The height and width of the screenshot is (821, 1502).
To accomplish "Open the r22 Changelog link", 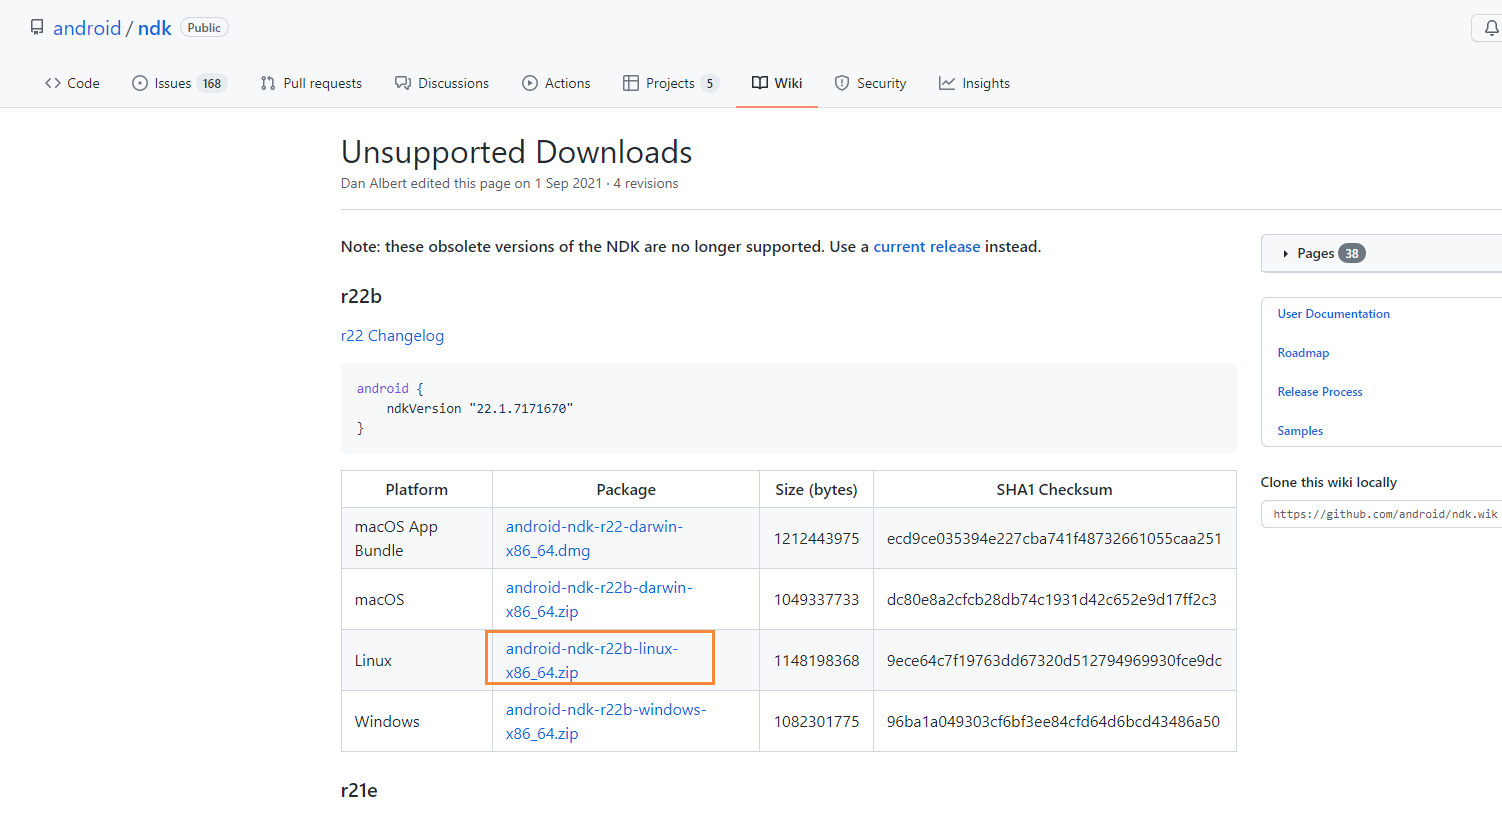I will tap(392, 336).
